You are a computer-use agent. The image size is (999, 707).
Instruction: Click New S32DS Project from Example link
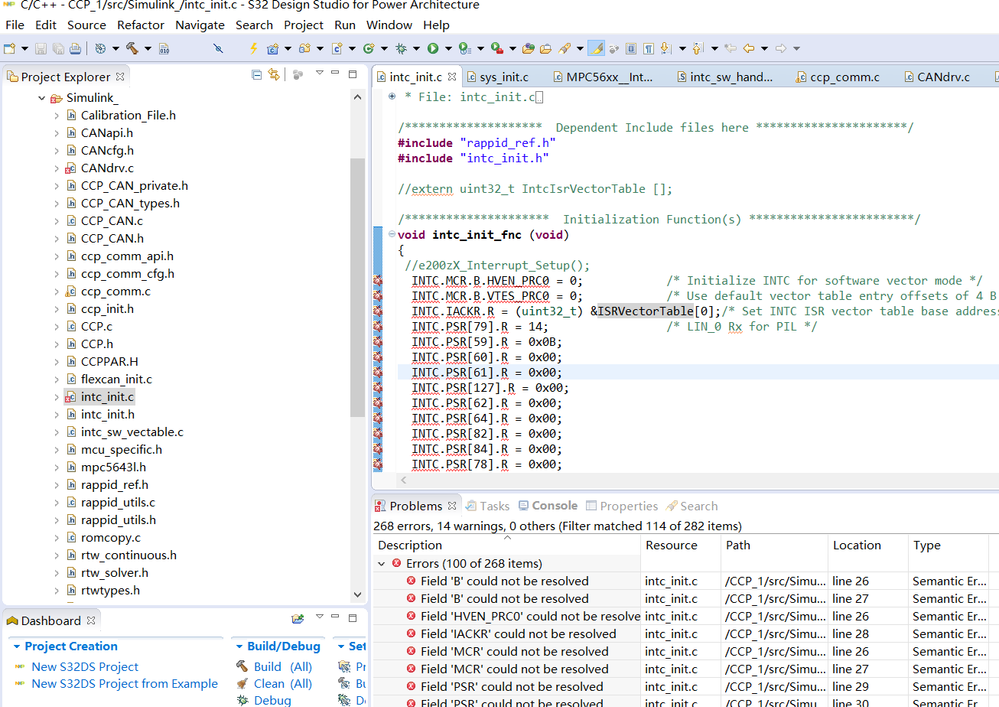pyautogui.click(x=124, y=684)
